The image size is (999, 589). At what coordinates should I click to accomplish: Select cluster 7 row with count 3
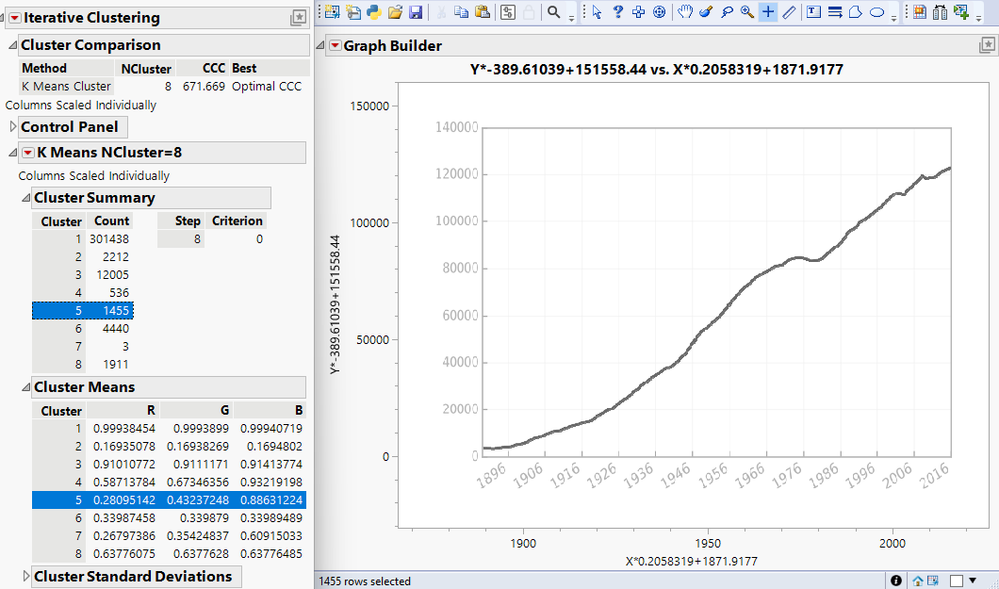coord(83,346)
